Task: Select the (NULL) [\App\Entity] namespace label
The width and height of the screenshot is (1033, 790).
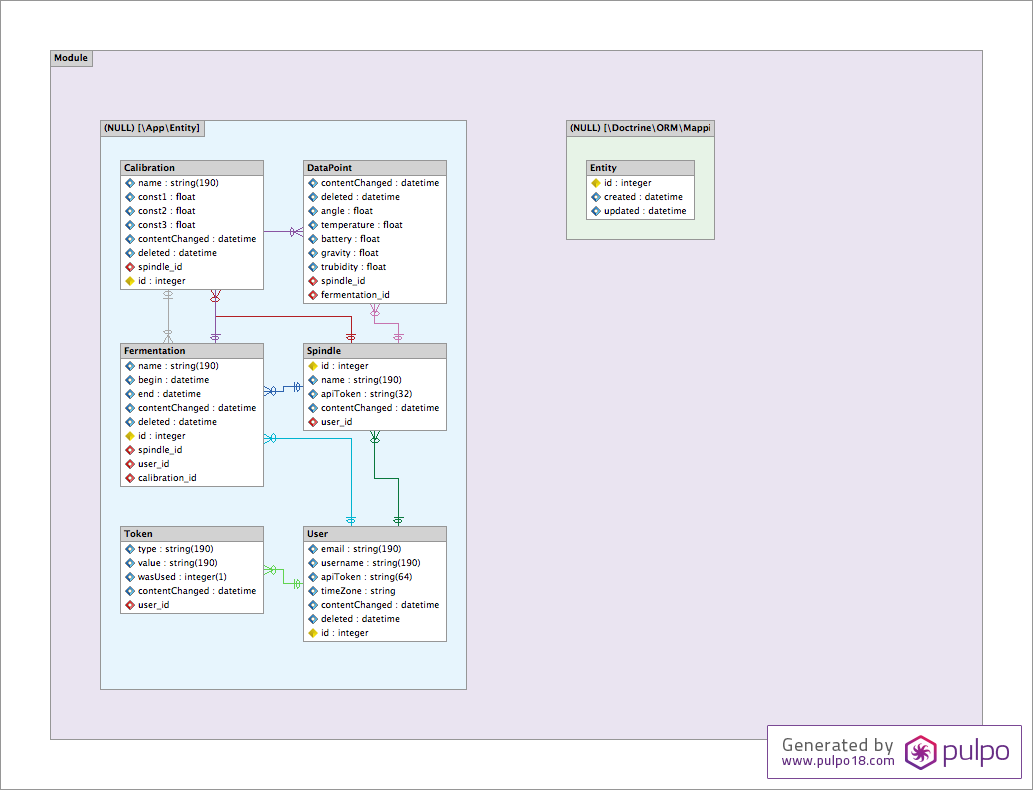Action: coord(152,128)
